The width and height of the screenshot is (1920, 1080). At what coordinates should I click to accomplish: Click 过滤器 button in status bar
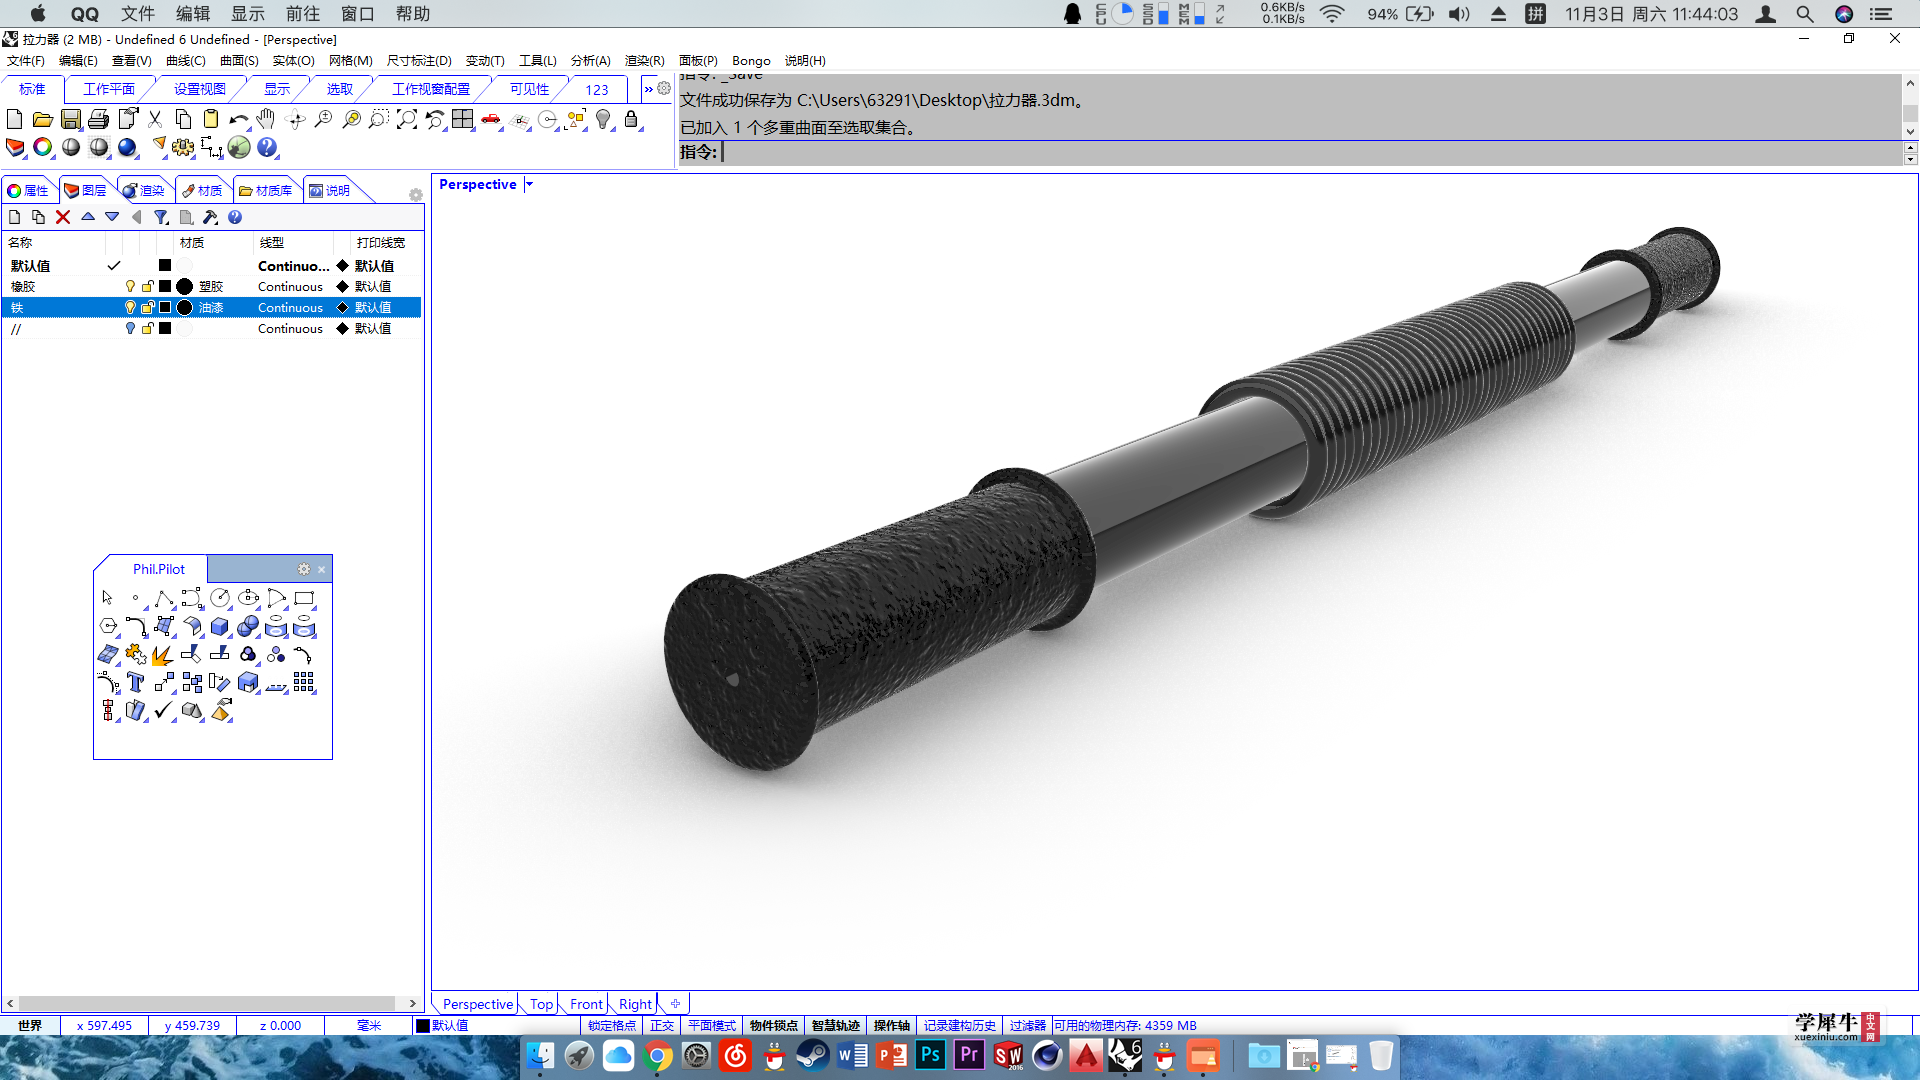1027,1026
